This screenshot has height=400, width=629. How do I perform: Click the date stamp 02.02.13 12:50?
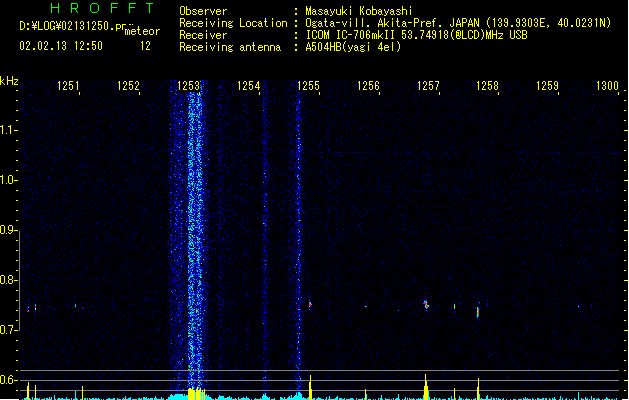point(61,46)
